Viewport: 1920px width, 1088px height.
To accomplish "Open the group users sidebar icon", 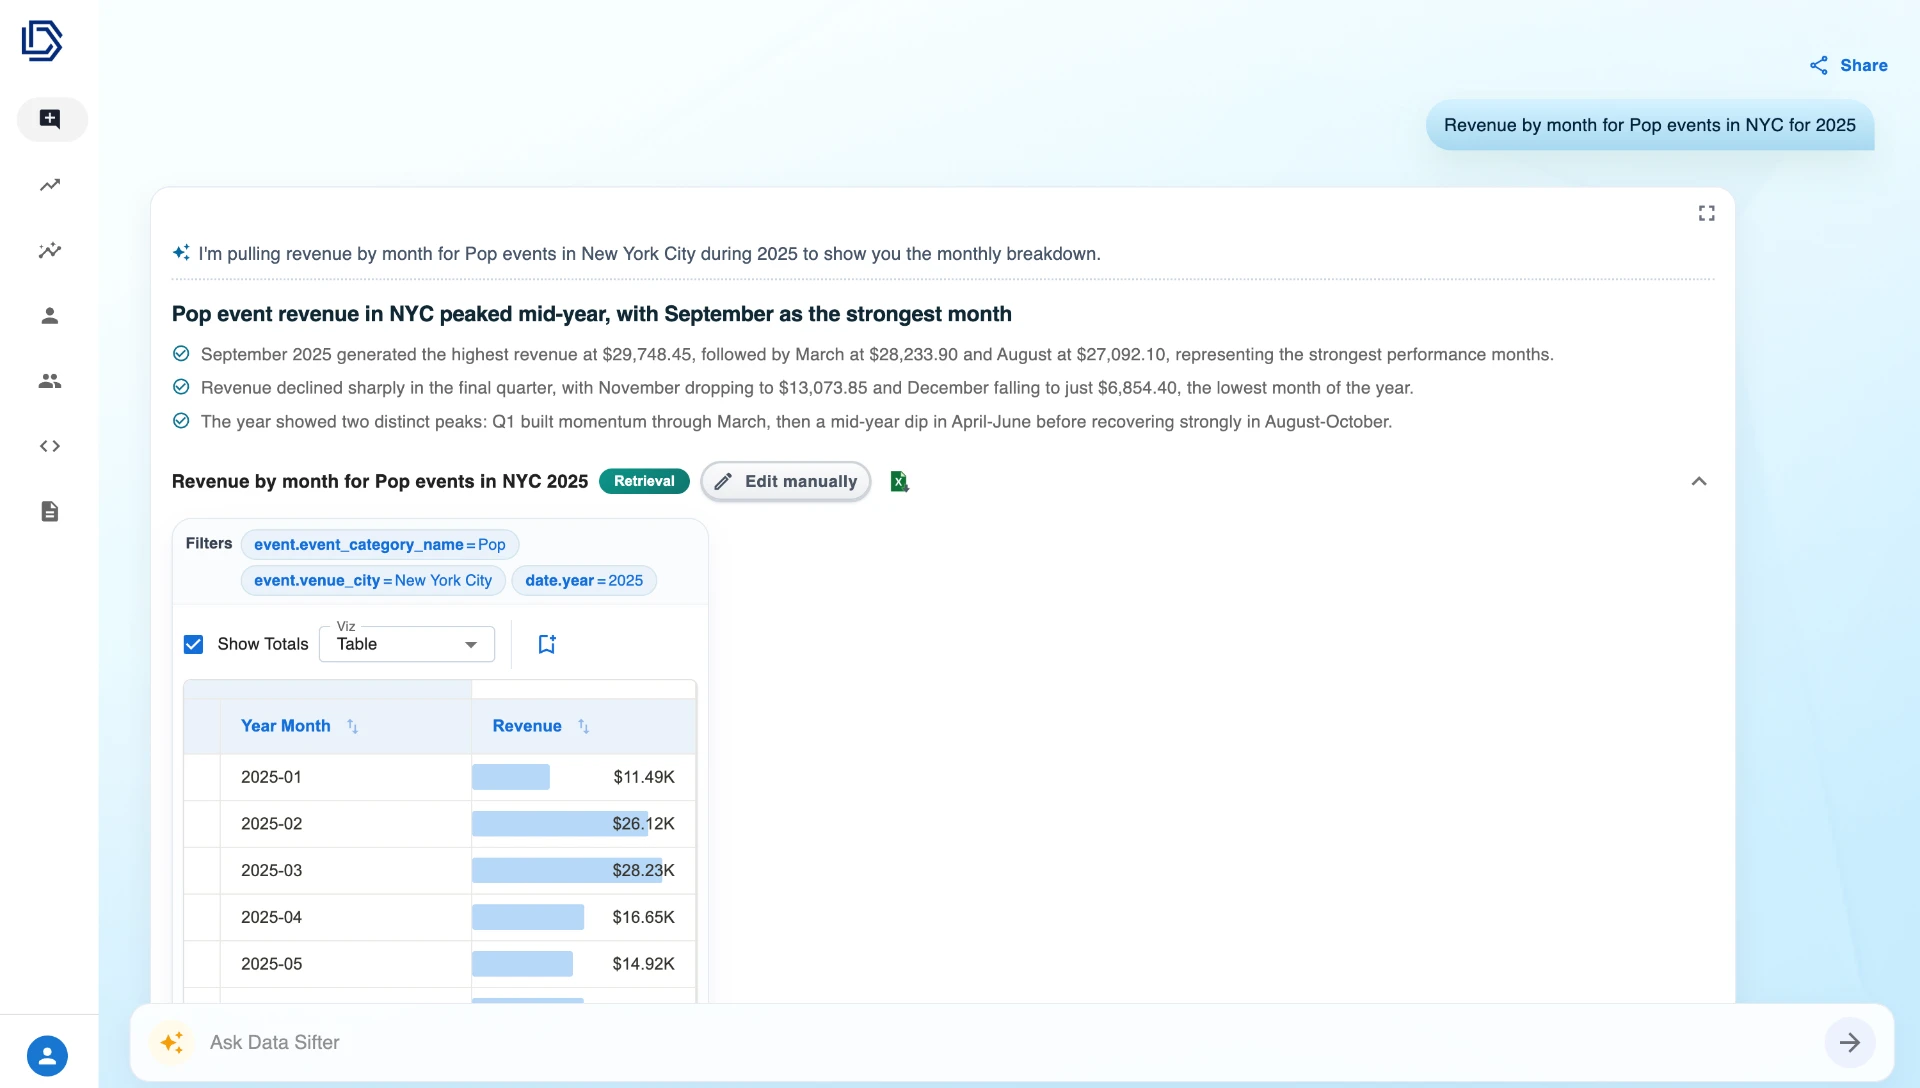I will (x=50, y=381).
